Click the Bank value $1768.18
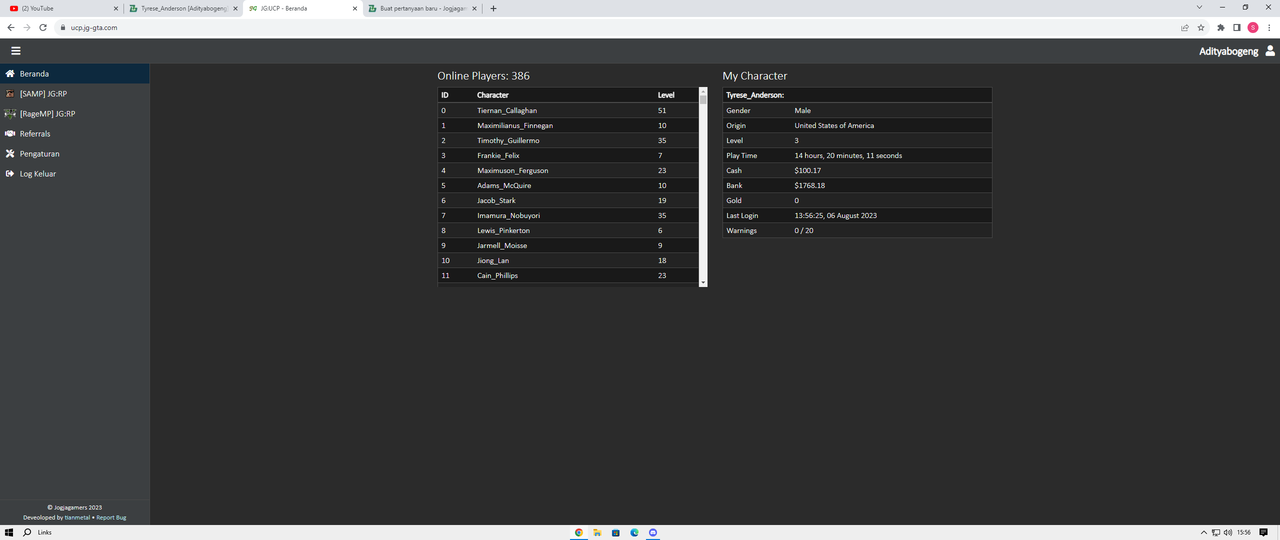 [x=810, y=185]
